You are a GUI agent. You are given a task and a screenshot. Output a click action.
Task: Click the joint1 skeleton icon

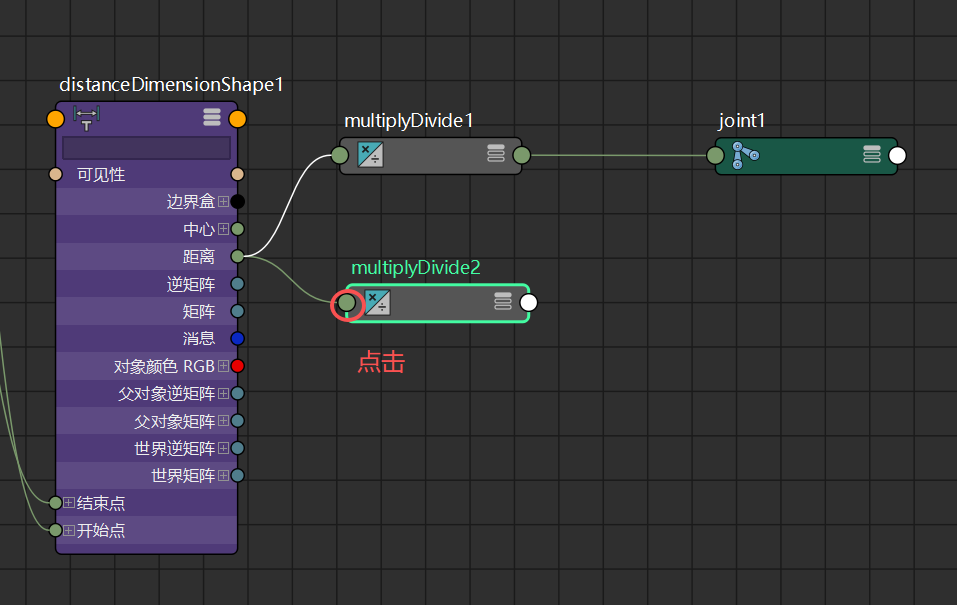[745, 155]
